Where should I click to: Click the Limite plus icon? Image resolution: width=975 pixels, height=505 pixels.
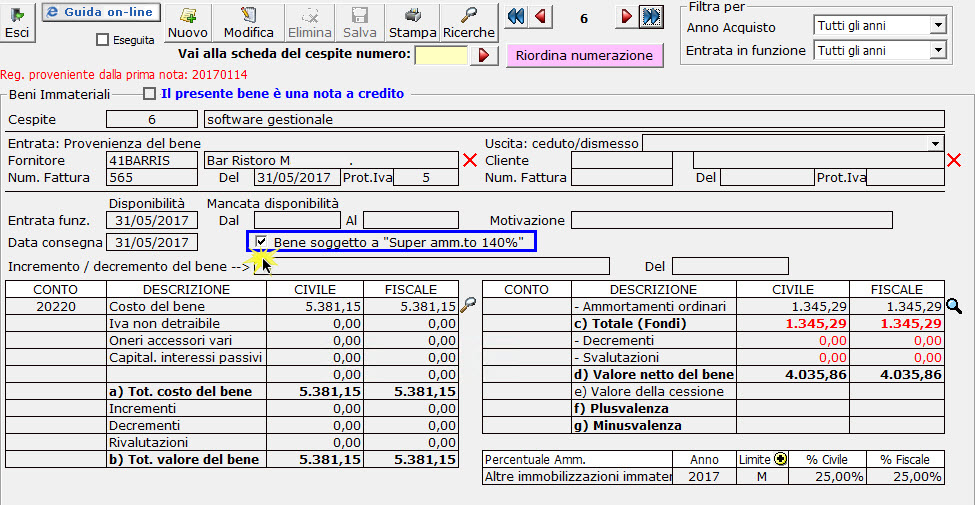click(x=780, y=460)
